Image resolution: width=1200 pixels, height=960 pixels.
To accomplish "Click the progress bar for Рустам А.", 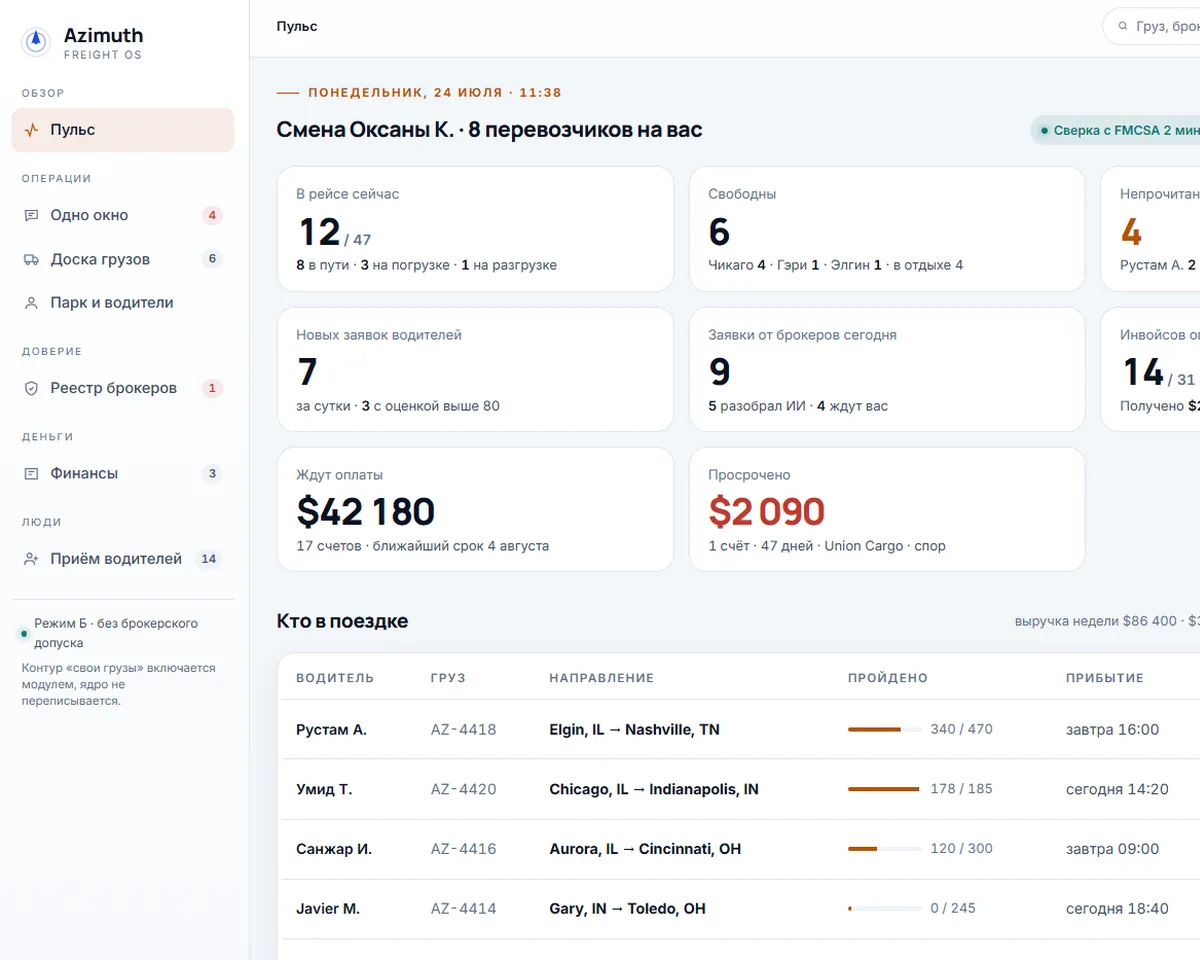I will (885, 730).
